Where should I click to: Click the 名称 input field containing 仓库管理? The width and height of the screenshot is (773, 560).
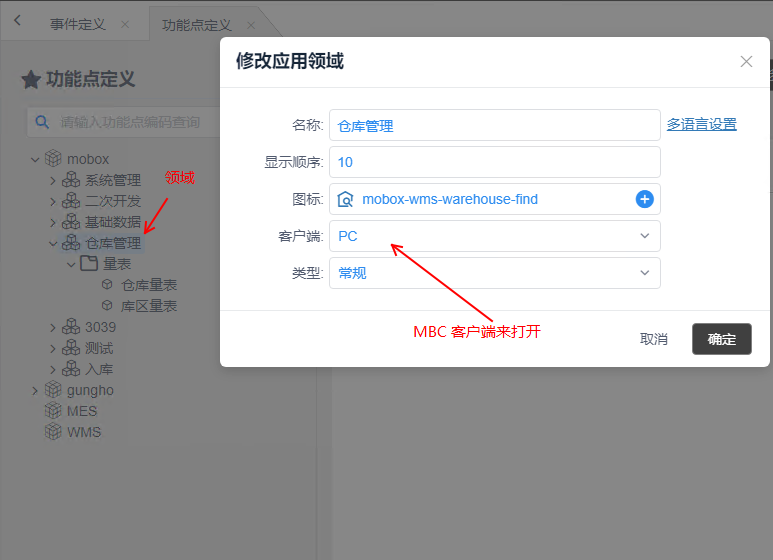click(x=494, y=126)
